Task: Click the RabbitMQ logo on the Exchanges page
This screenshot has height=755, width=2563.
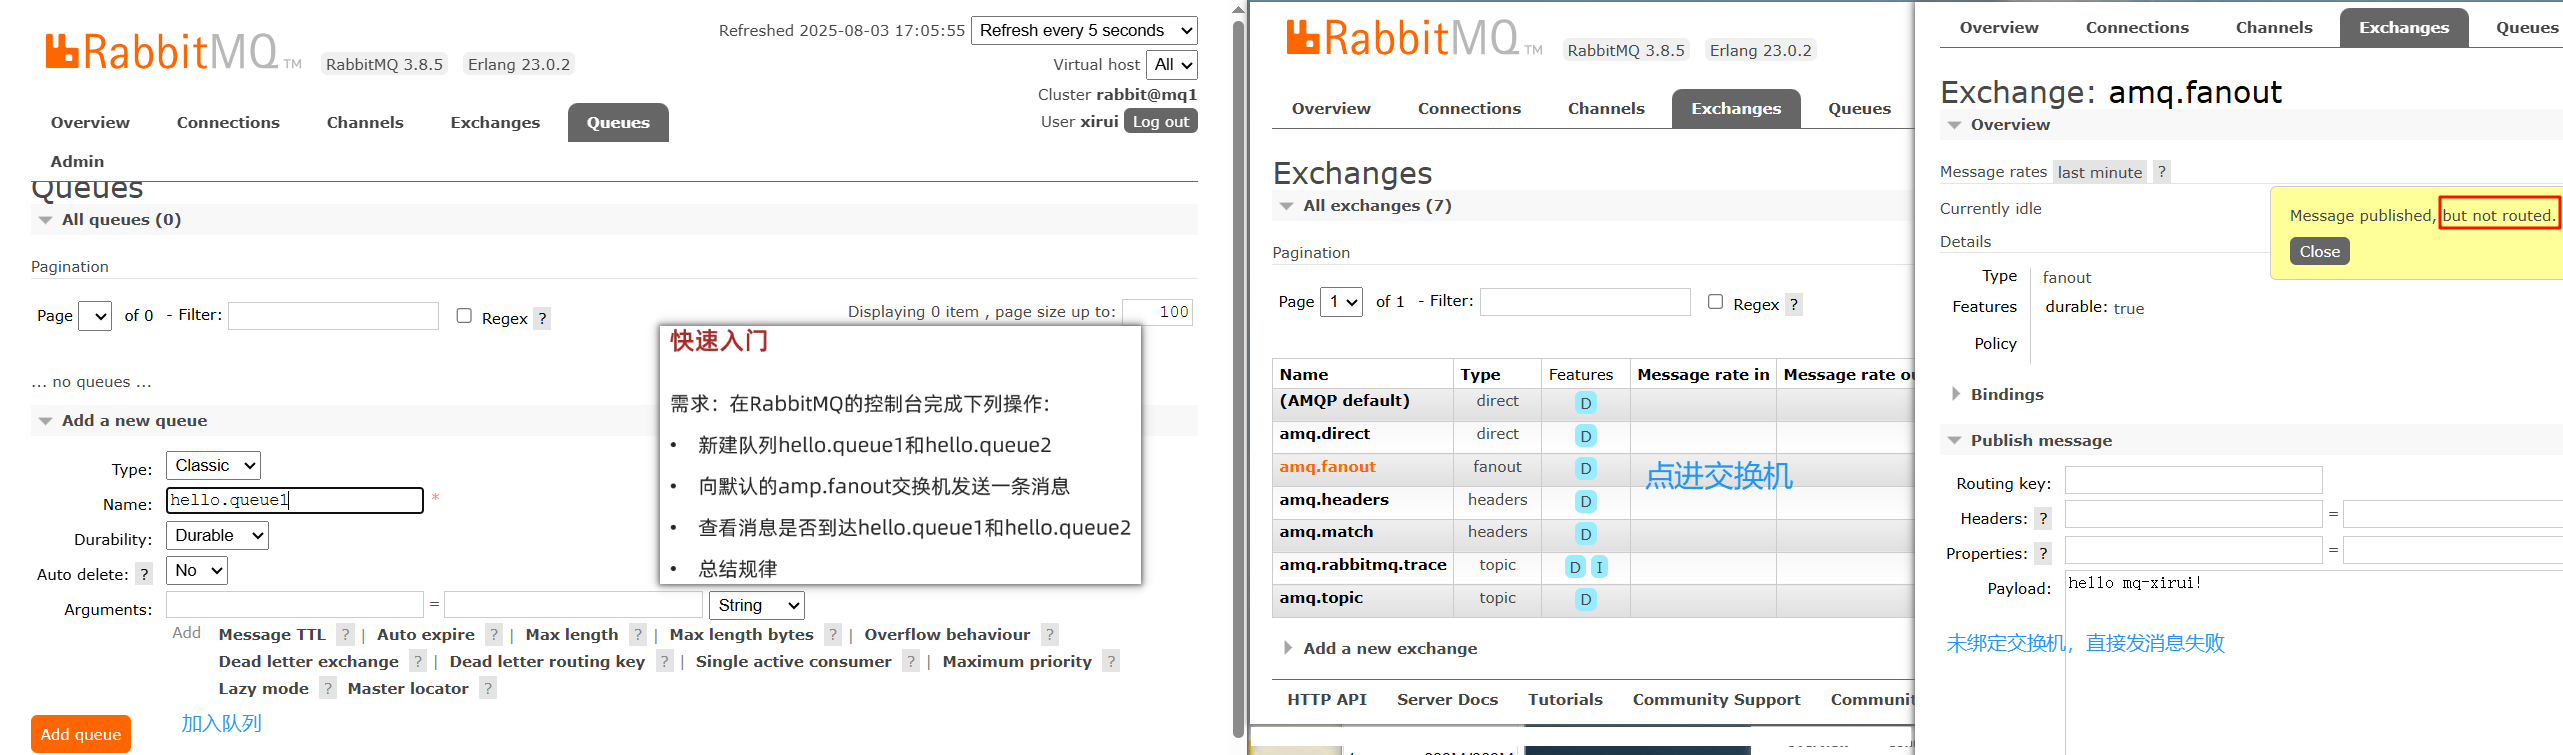Action: pos(1414,38)
